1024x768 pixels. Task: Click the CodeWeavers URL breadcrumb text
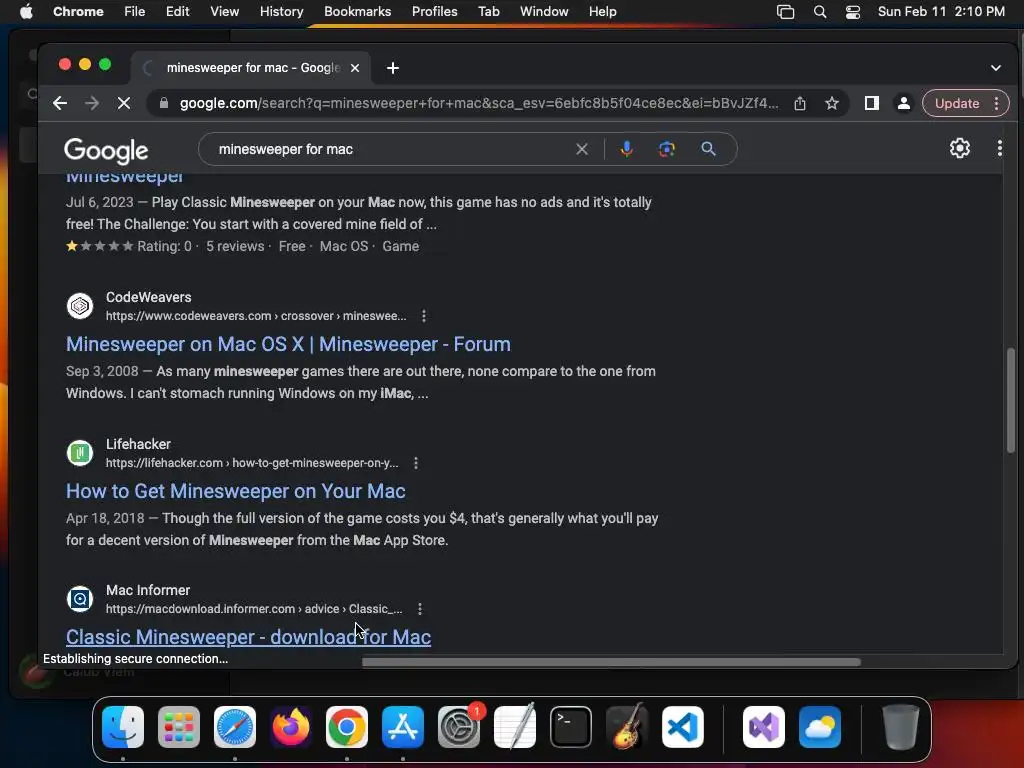256,316
